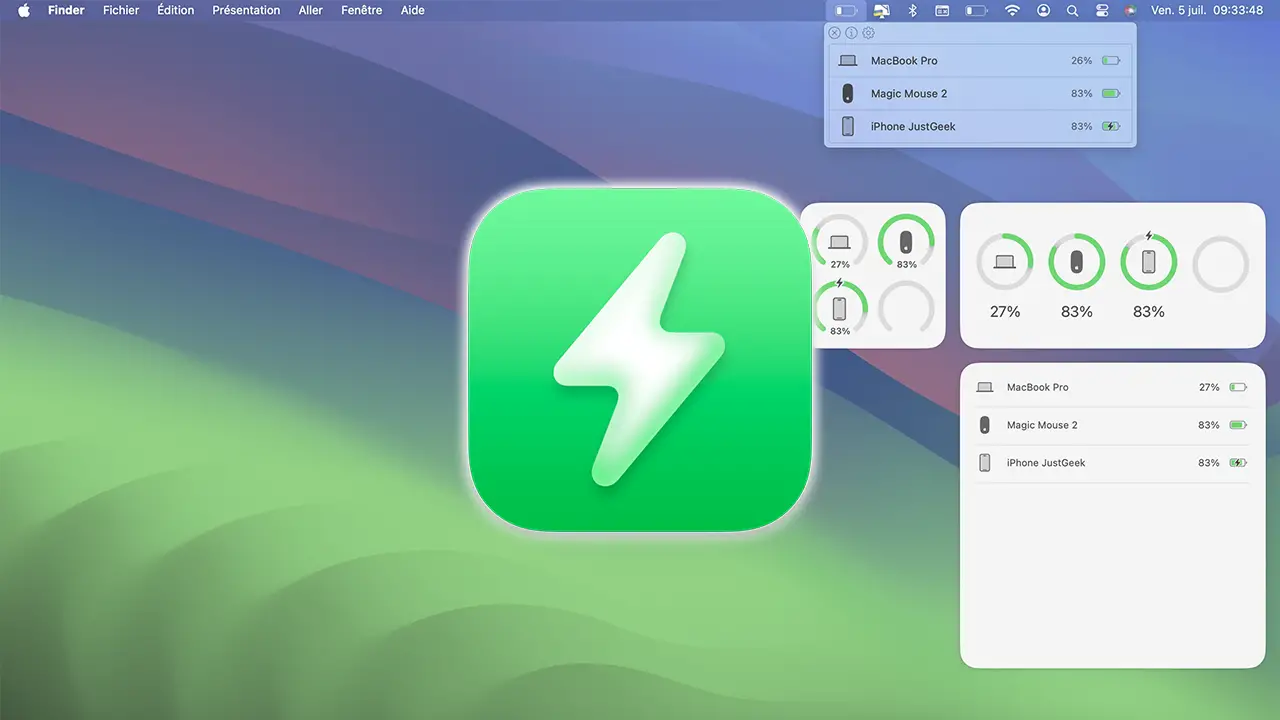The image size is (1280, 720).
Task: Click the empty ring in the small widget
Action: click(906, 308)
